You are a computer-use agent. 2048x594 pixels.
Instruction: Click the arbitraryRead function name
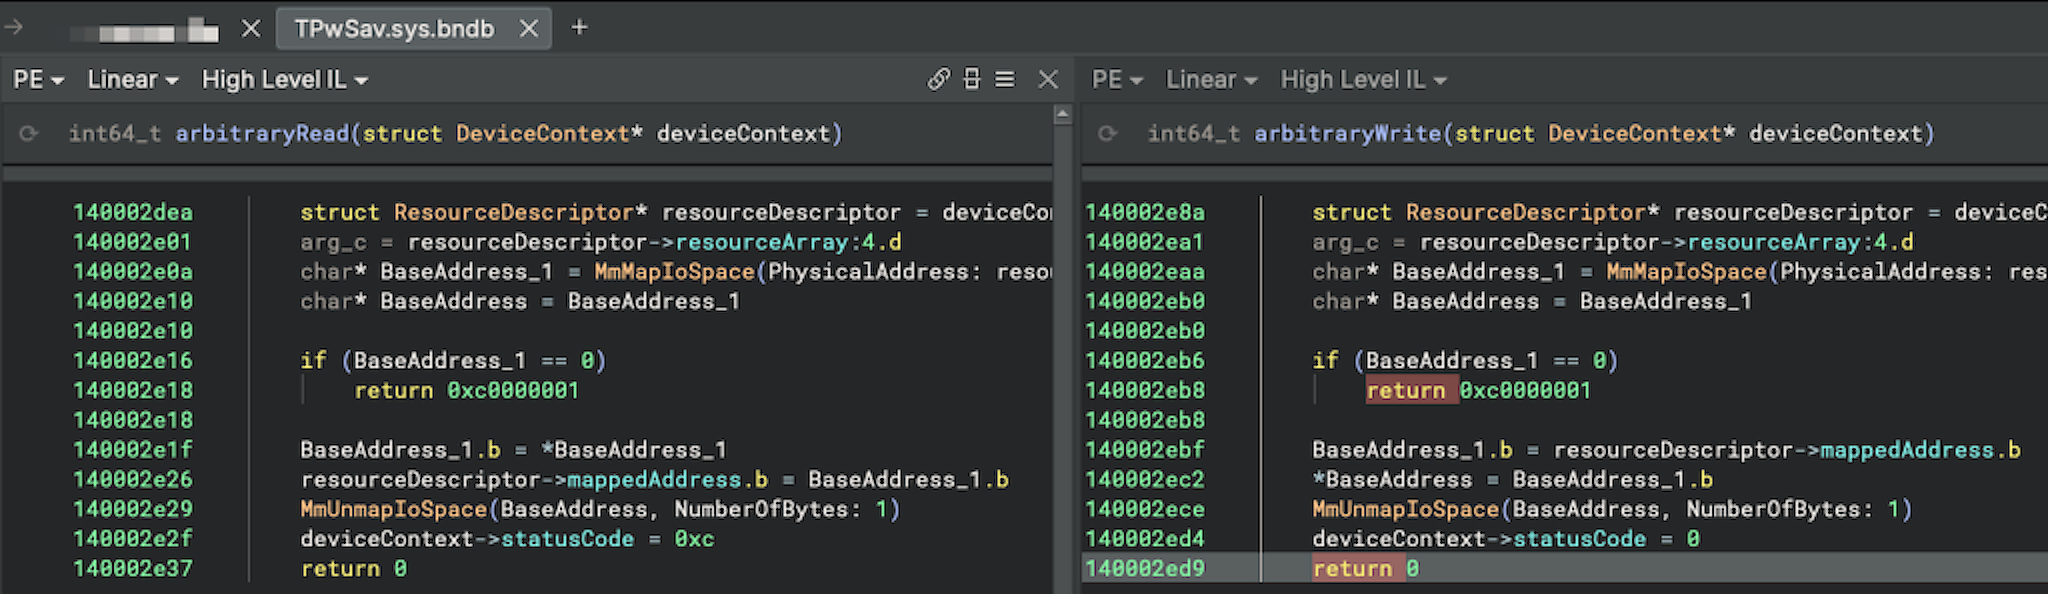[x=262, y=133]
